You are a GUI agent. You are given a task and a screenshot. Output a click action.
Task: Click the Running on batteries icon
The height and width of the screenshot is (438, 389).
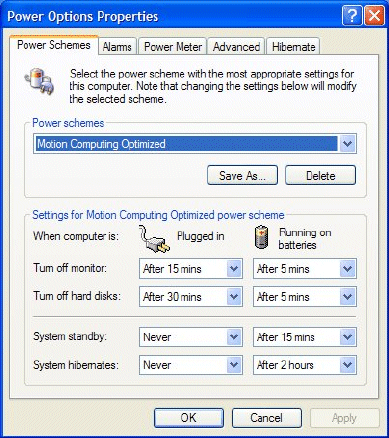(x=262, y=237)
